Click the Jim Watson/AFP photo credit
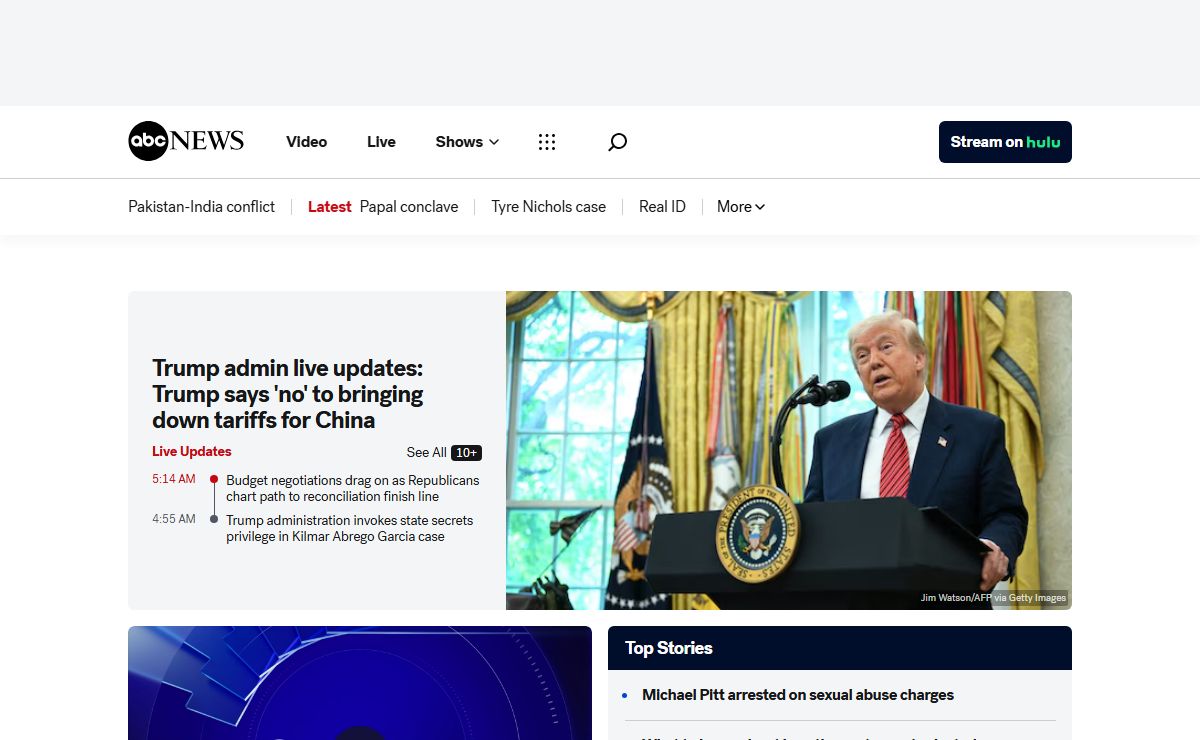 pos(993,598)
